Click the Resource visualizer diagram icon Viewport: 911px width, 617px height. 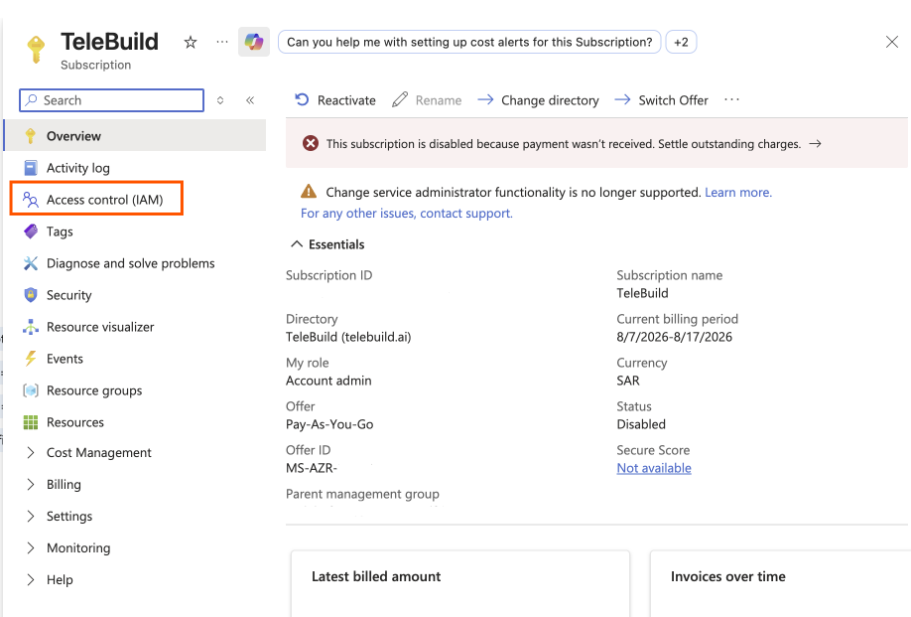point(31,327)
